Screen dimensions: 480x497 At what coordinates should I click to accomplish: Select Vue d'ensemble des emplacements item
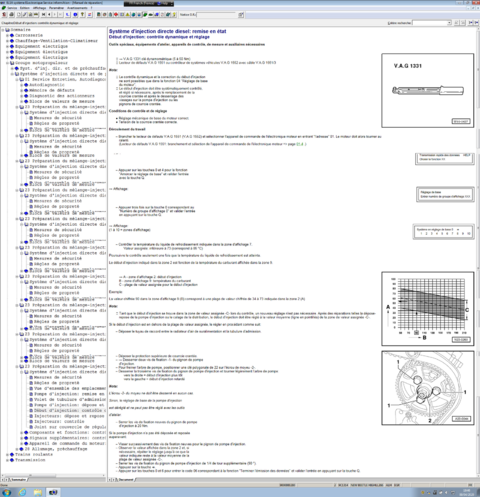(70, 388)
